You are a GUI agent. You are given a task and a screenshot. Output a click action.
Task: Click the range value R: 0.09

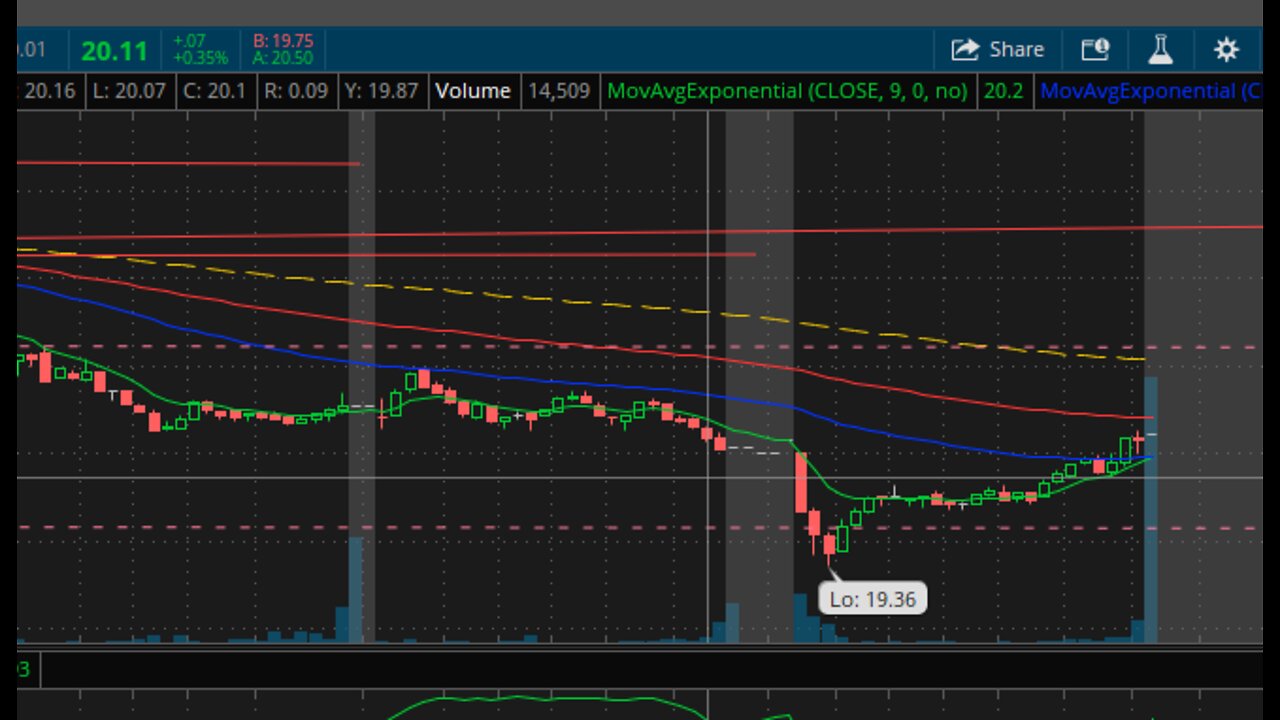pos(294,91)
